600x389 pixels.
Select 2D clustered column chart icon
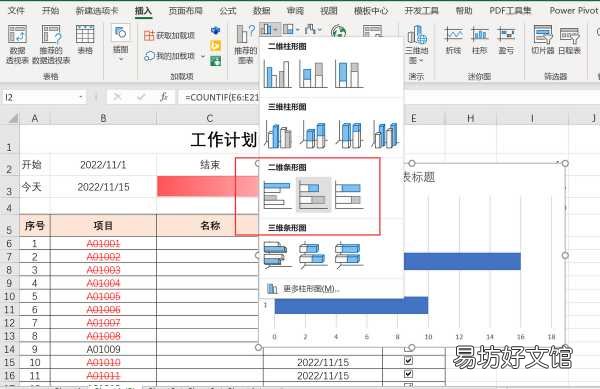click(x=277, y=74)
